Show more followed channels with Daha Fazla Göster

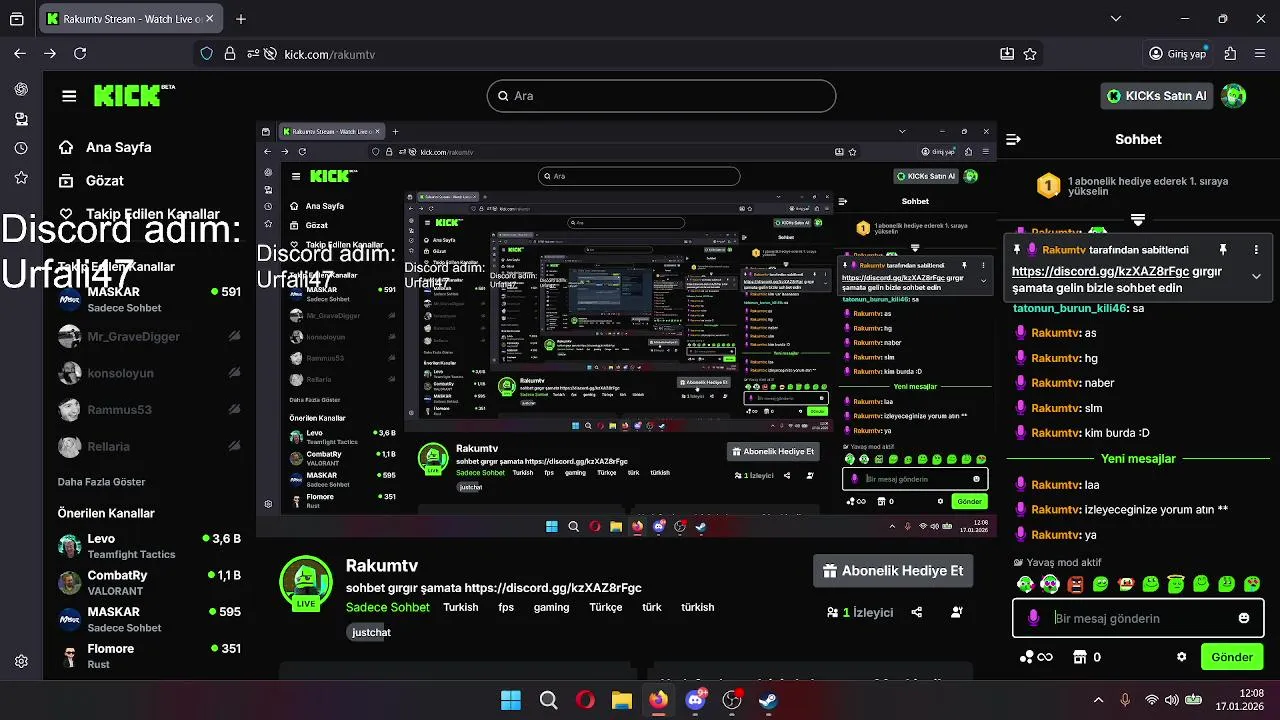click(x=101, y=482)
